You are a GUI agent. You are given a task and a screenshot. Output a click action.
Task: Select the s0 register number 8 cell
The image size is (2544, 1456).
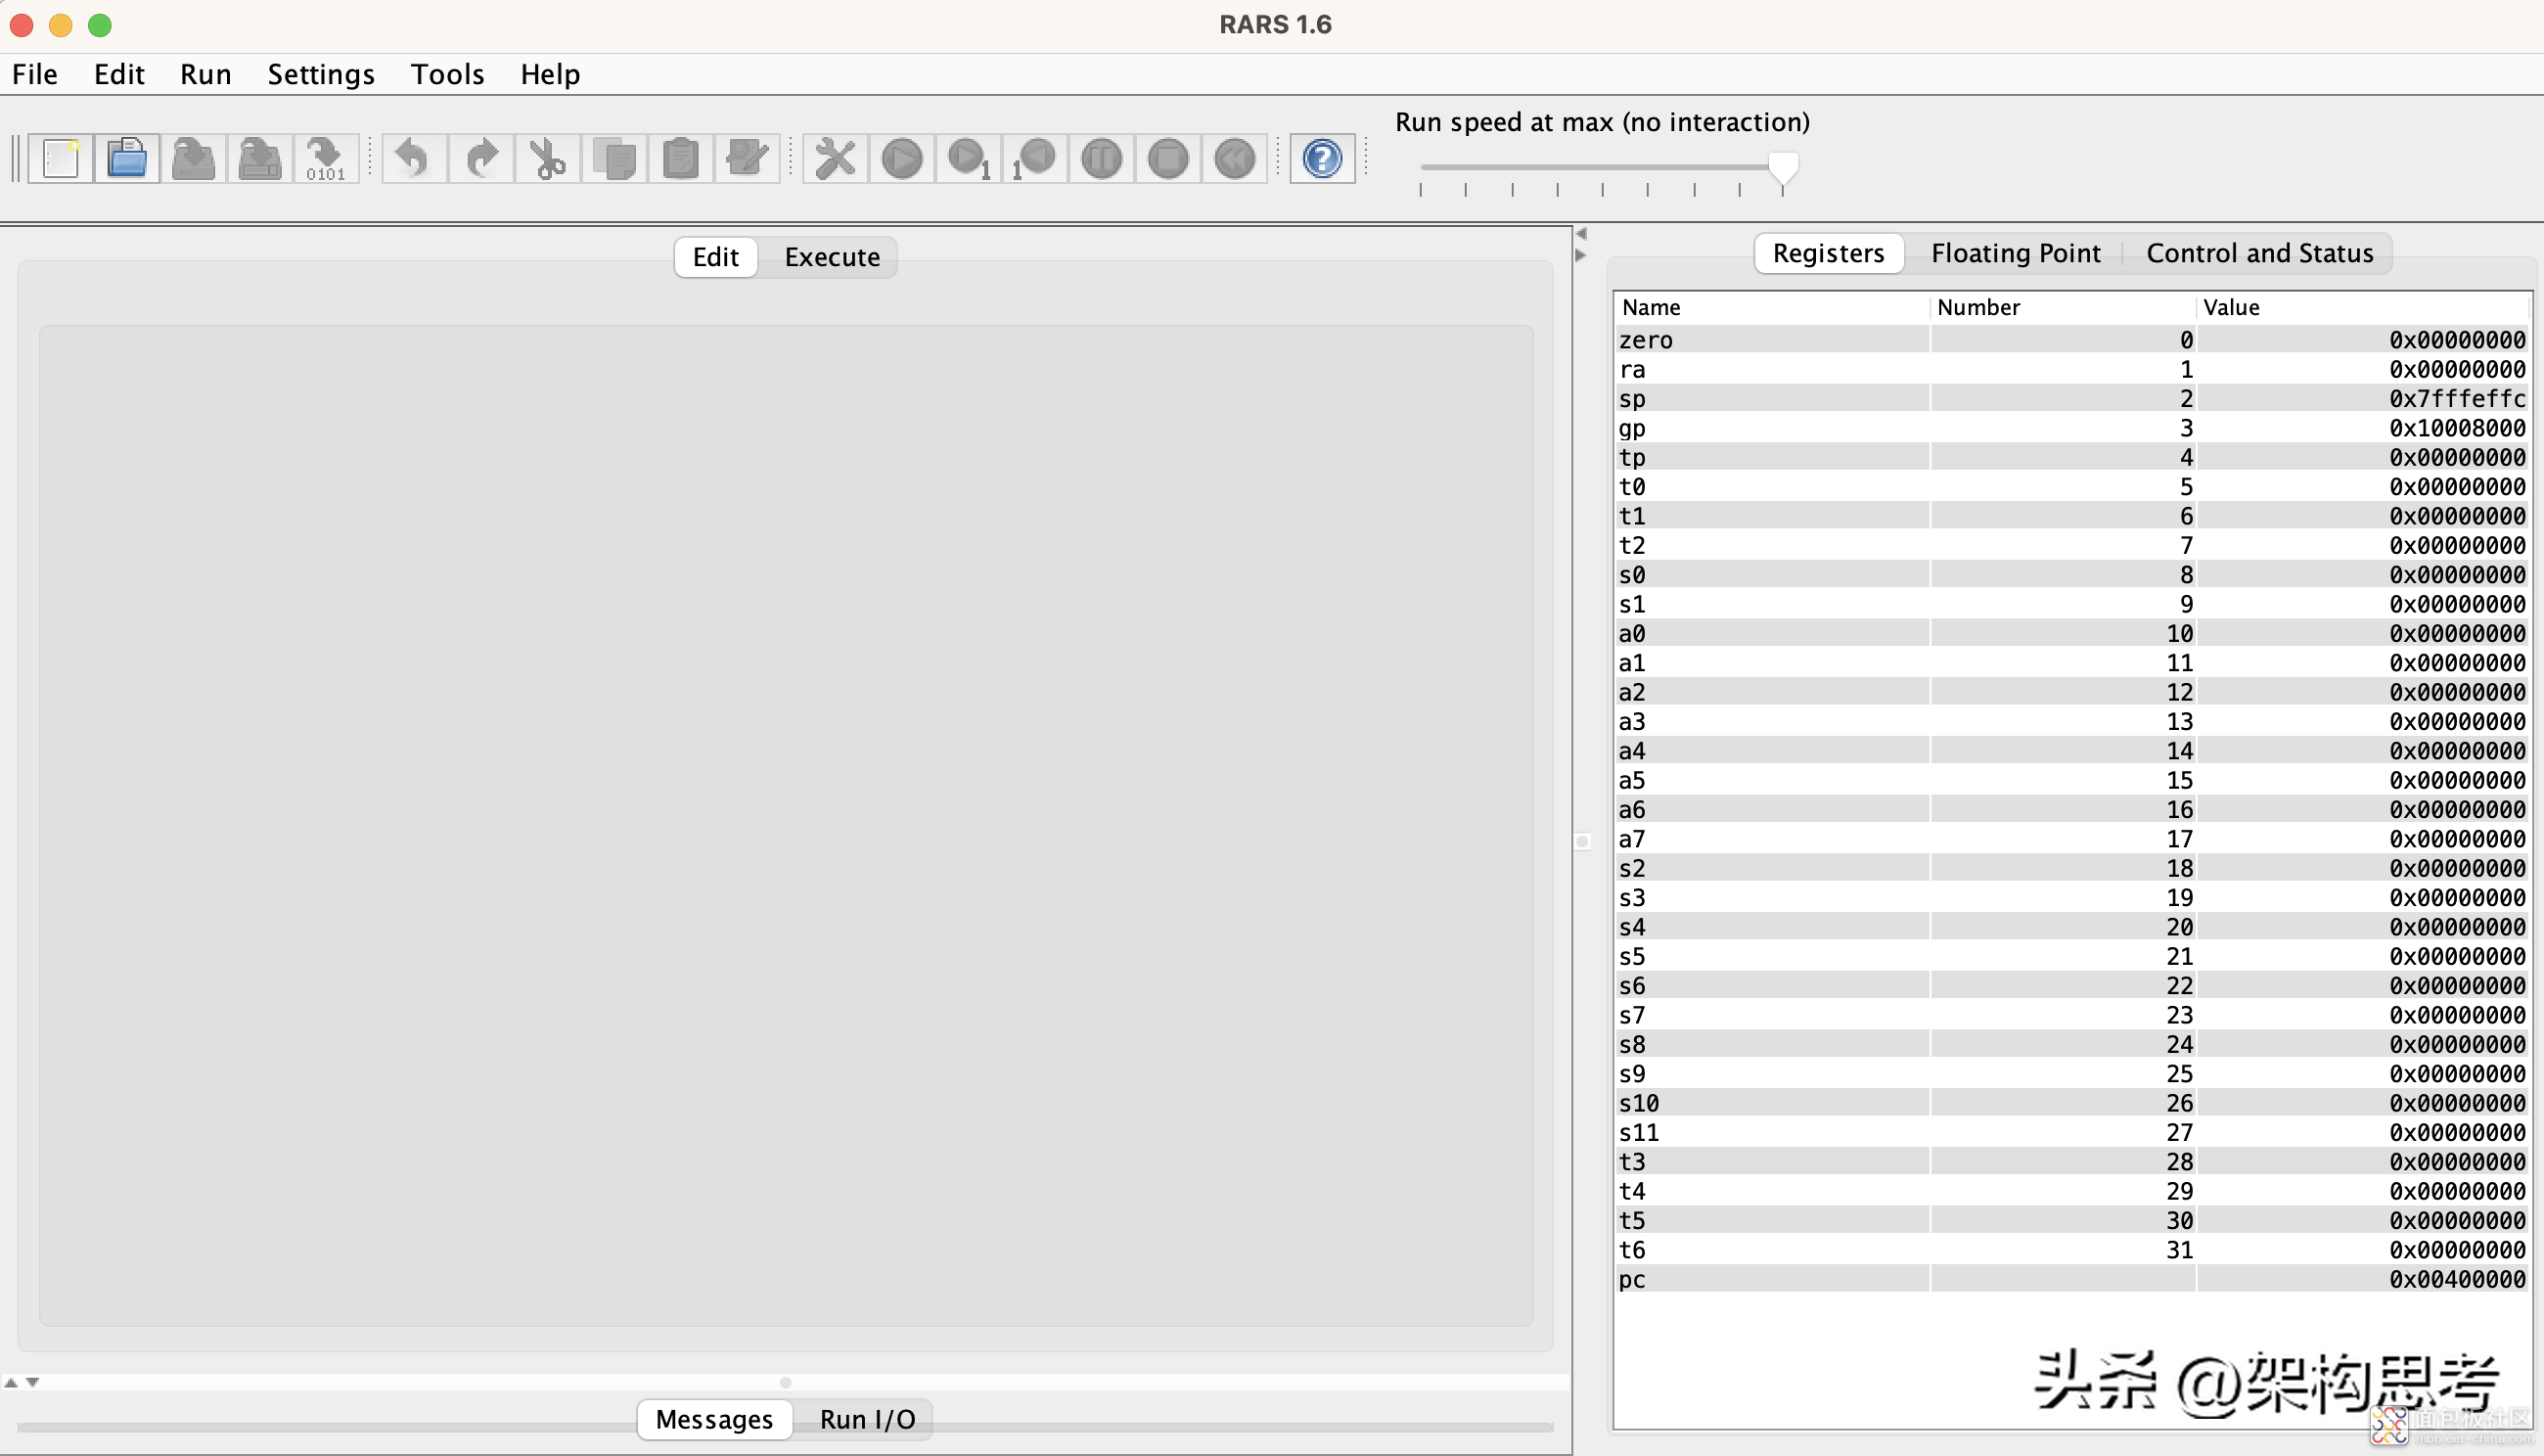pos(2062,575)
